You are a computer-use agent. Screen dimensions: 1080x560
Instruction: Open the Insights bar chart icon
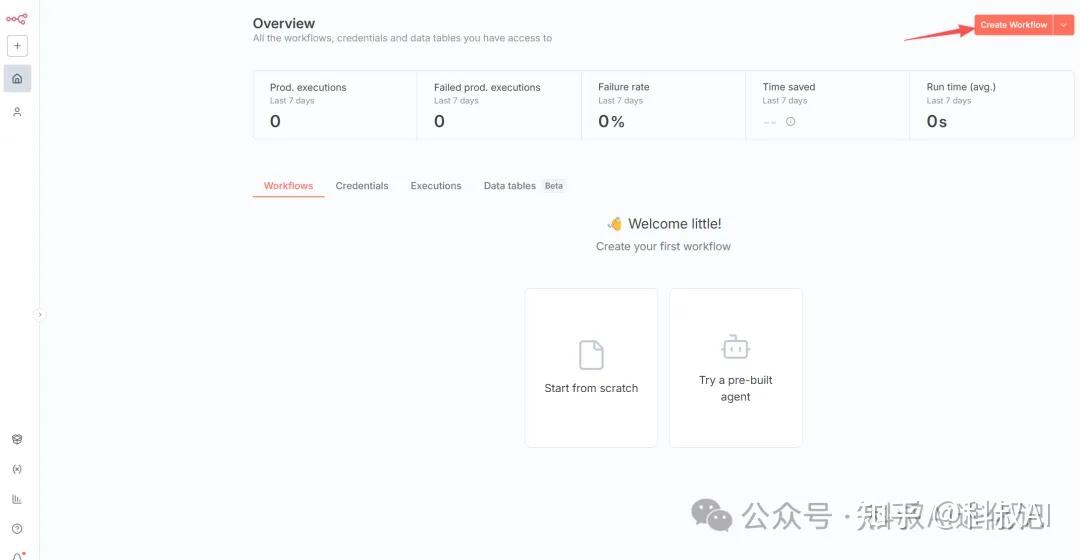tap(17, 499)
